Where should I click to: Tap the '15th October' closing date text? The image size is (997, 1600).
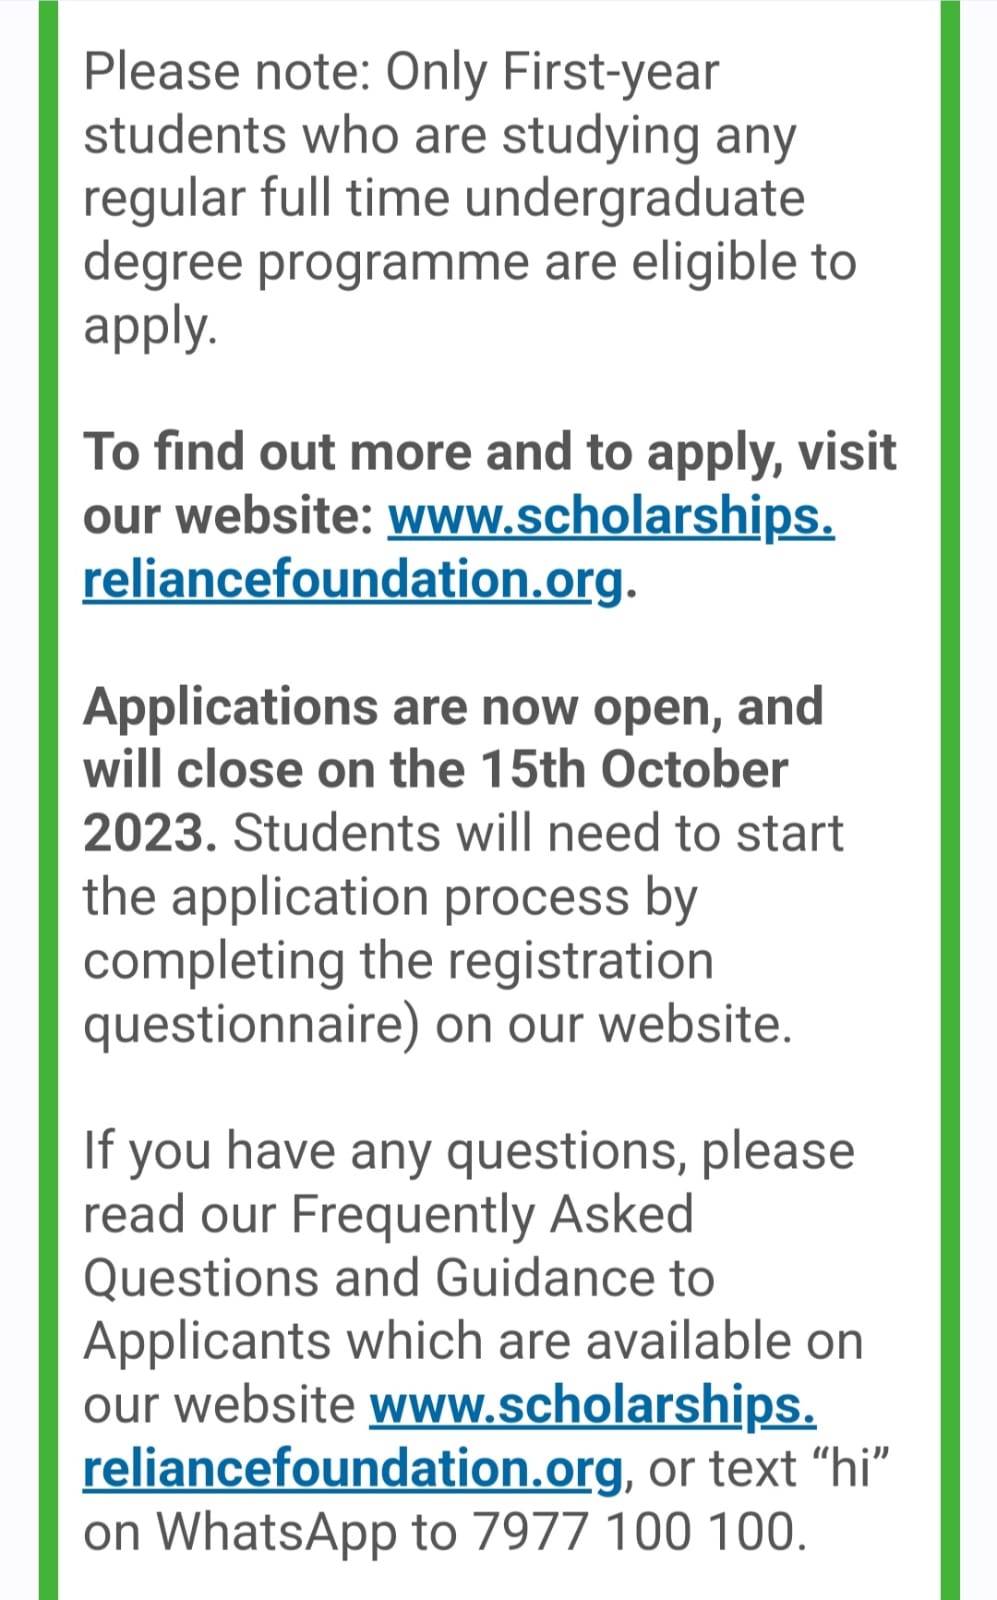click(634, 770)
